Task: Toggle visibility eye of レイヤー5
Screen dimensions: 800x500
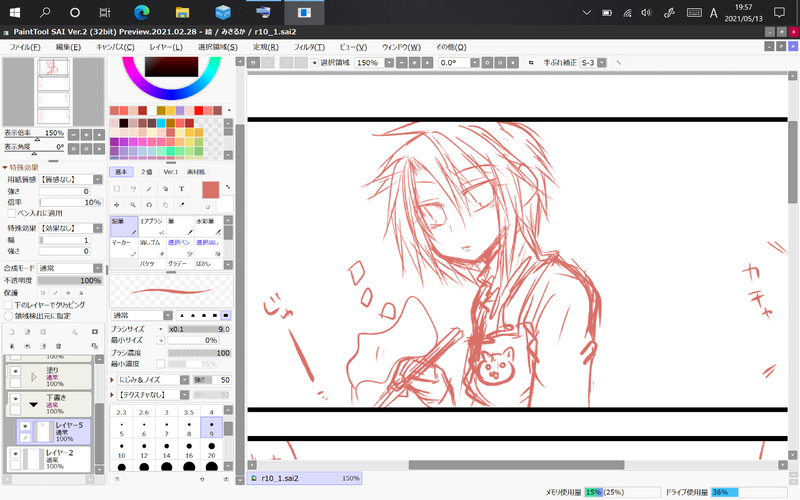Action: tap(25, 426)
